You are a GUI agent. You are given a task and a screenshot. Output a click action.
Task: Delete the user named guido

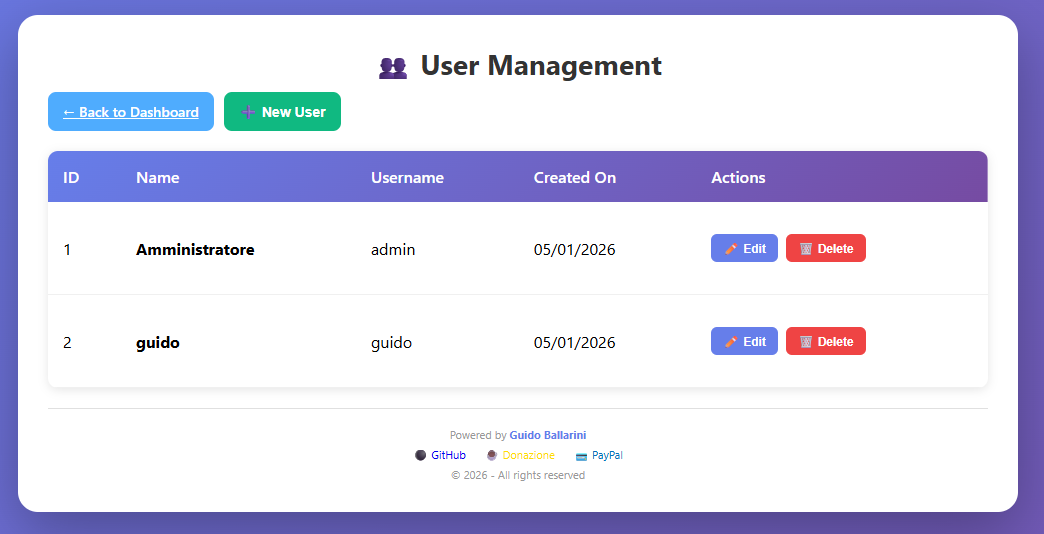click(826, 342)
